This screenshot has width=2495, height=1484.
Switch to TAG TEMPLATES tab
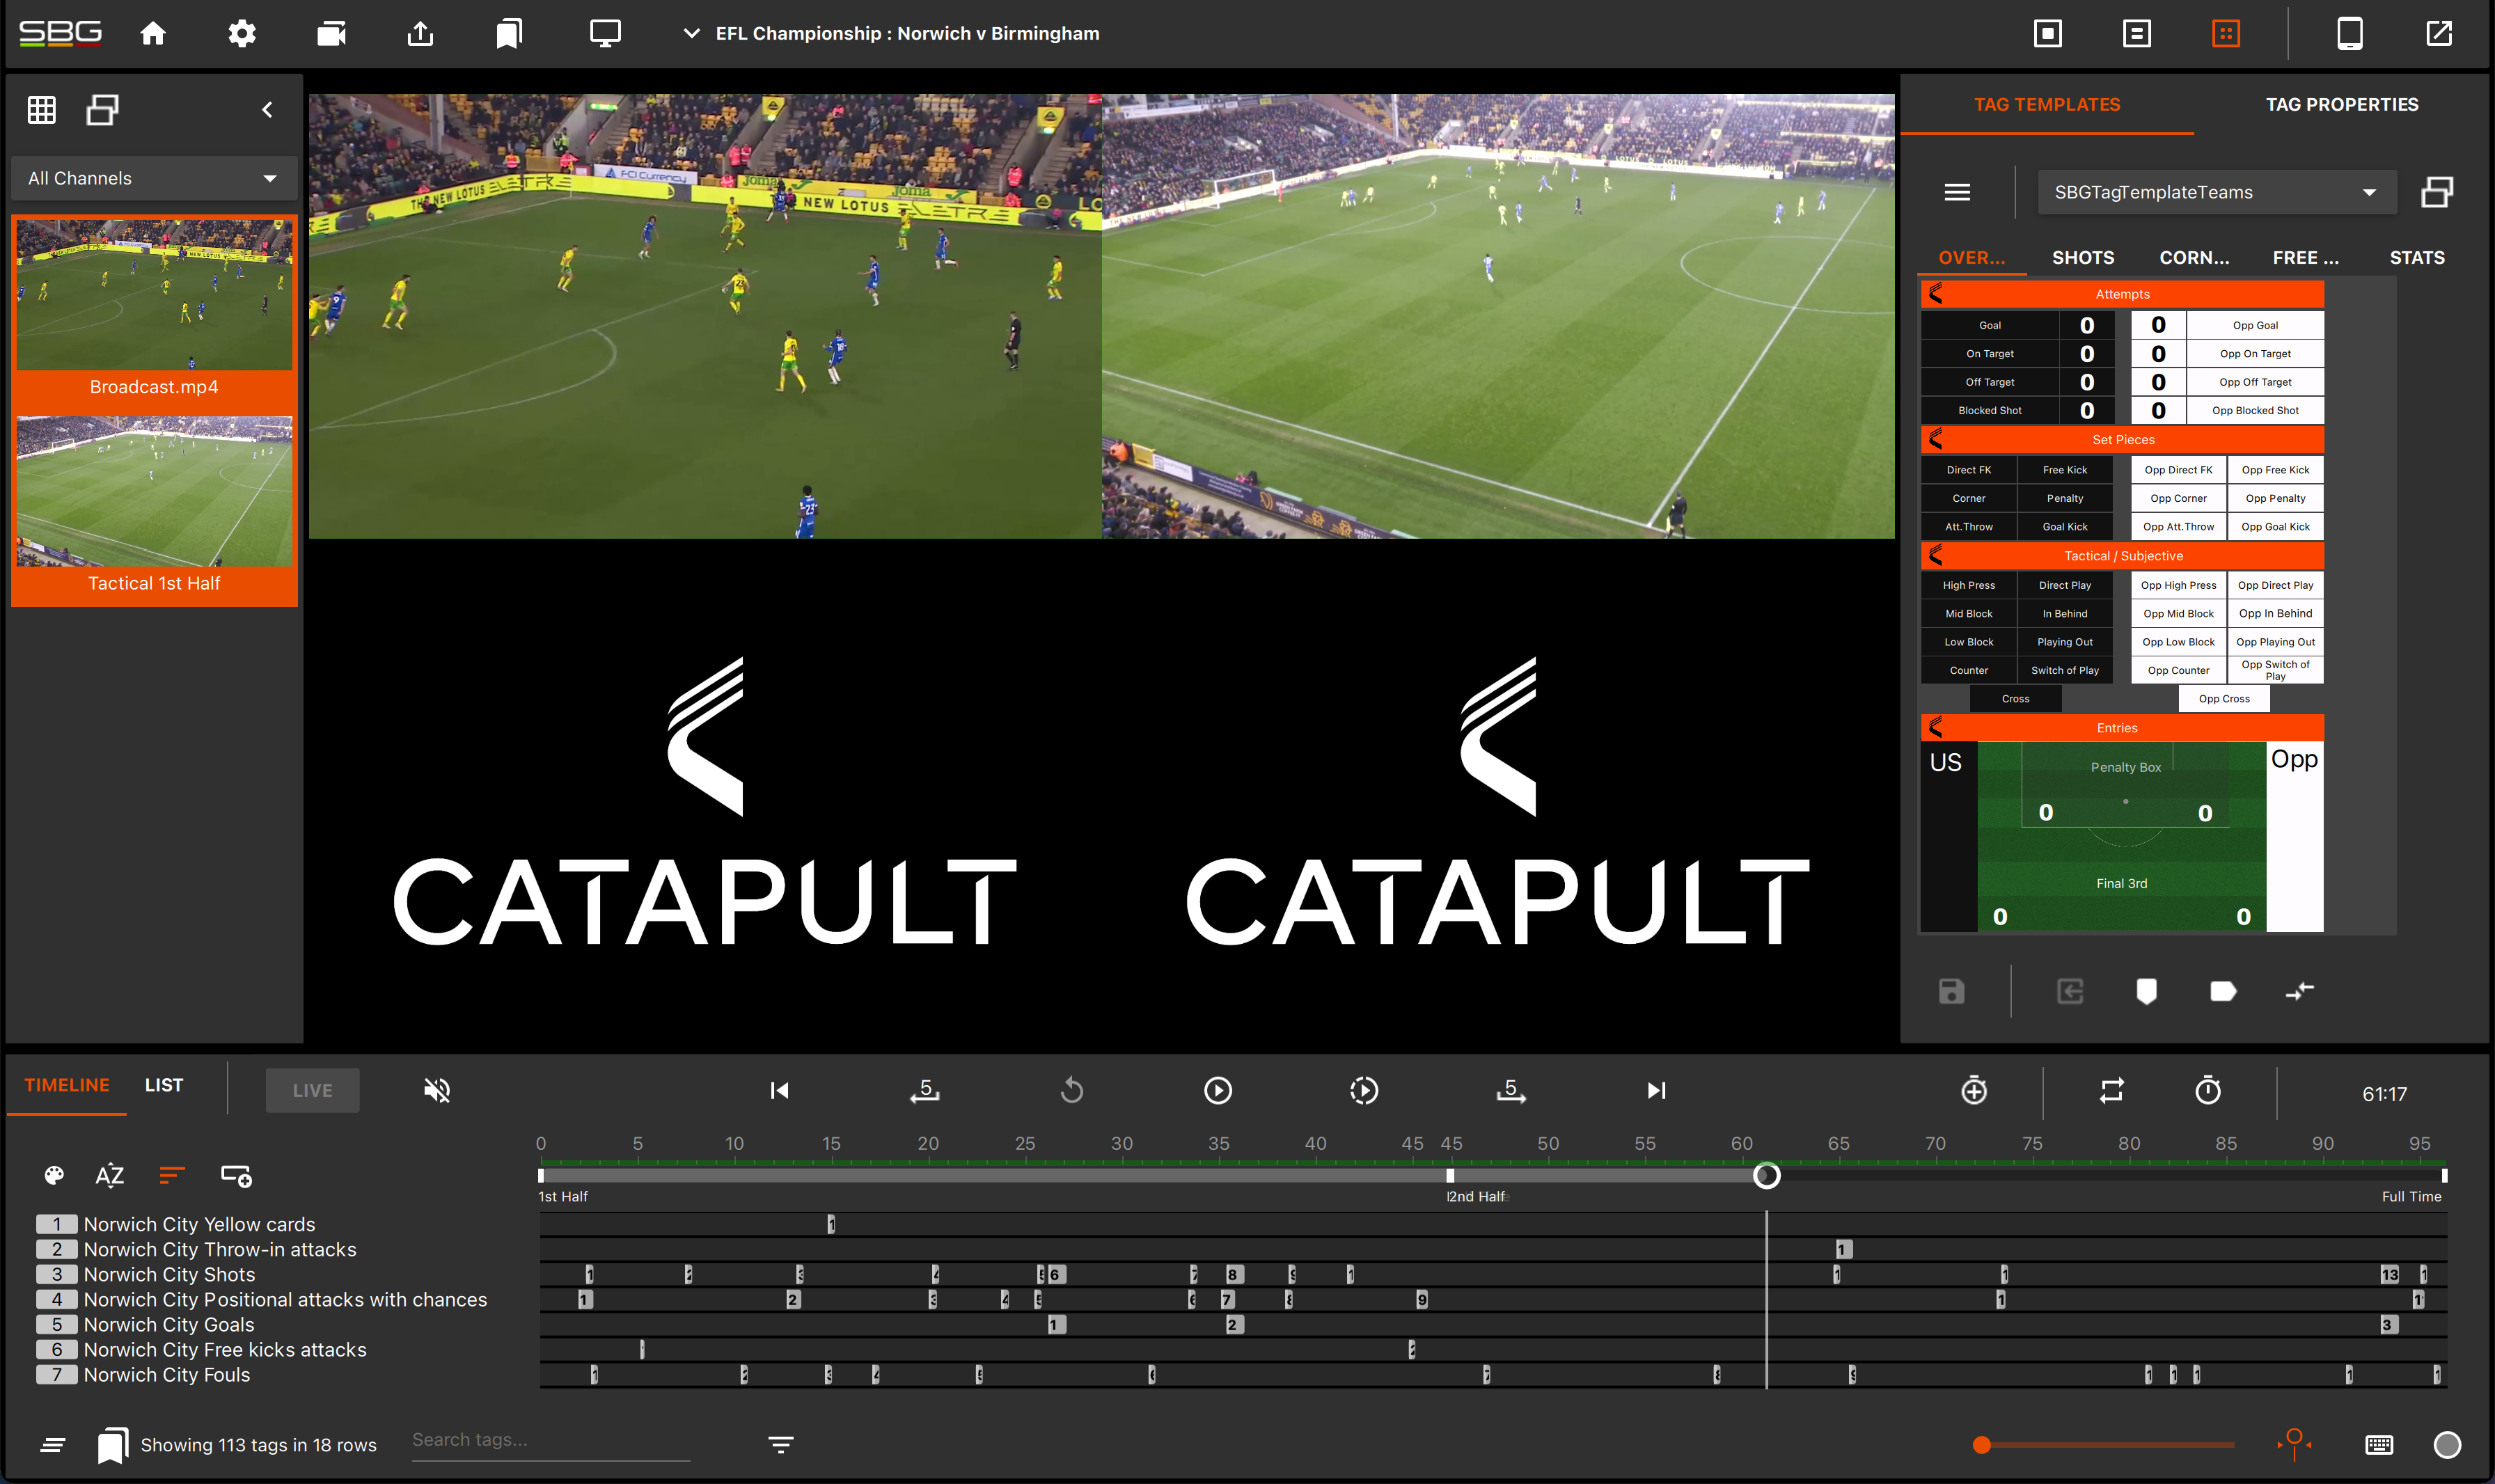click(2046, 105)
